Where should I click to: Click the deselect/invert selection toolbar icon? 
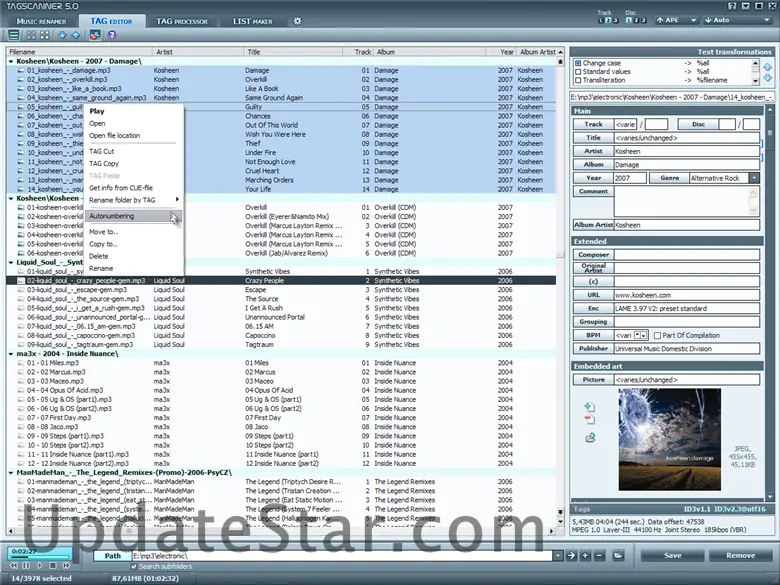[45, 35]
